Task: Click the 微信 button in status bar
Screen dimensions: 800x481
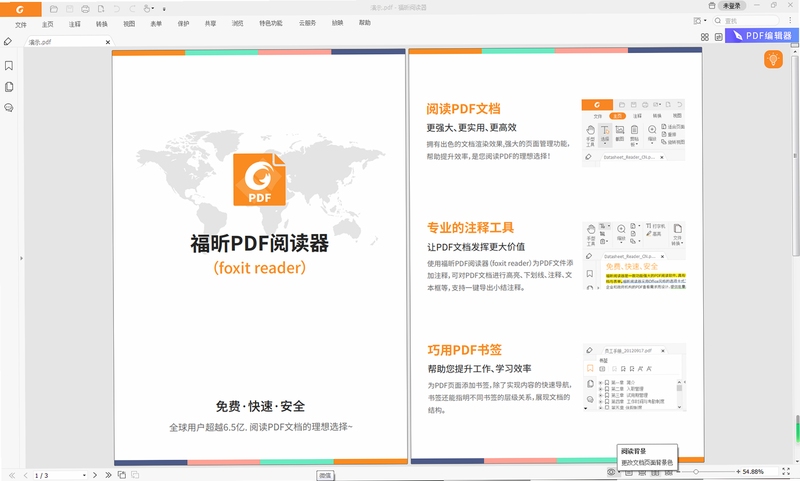Action: point(325,475)
